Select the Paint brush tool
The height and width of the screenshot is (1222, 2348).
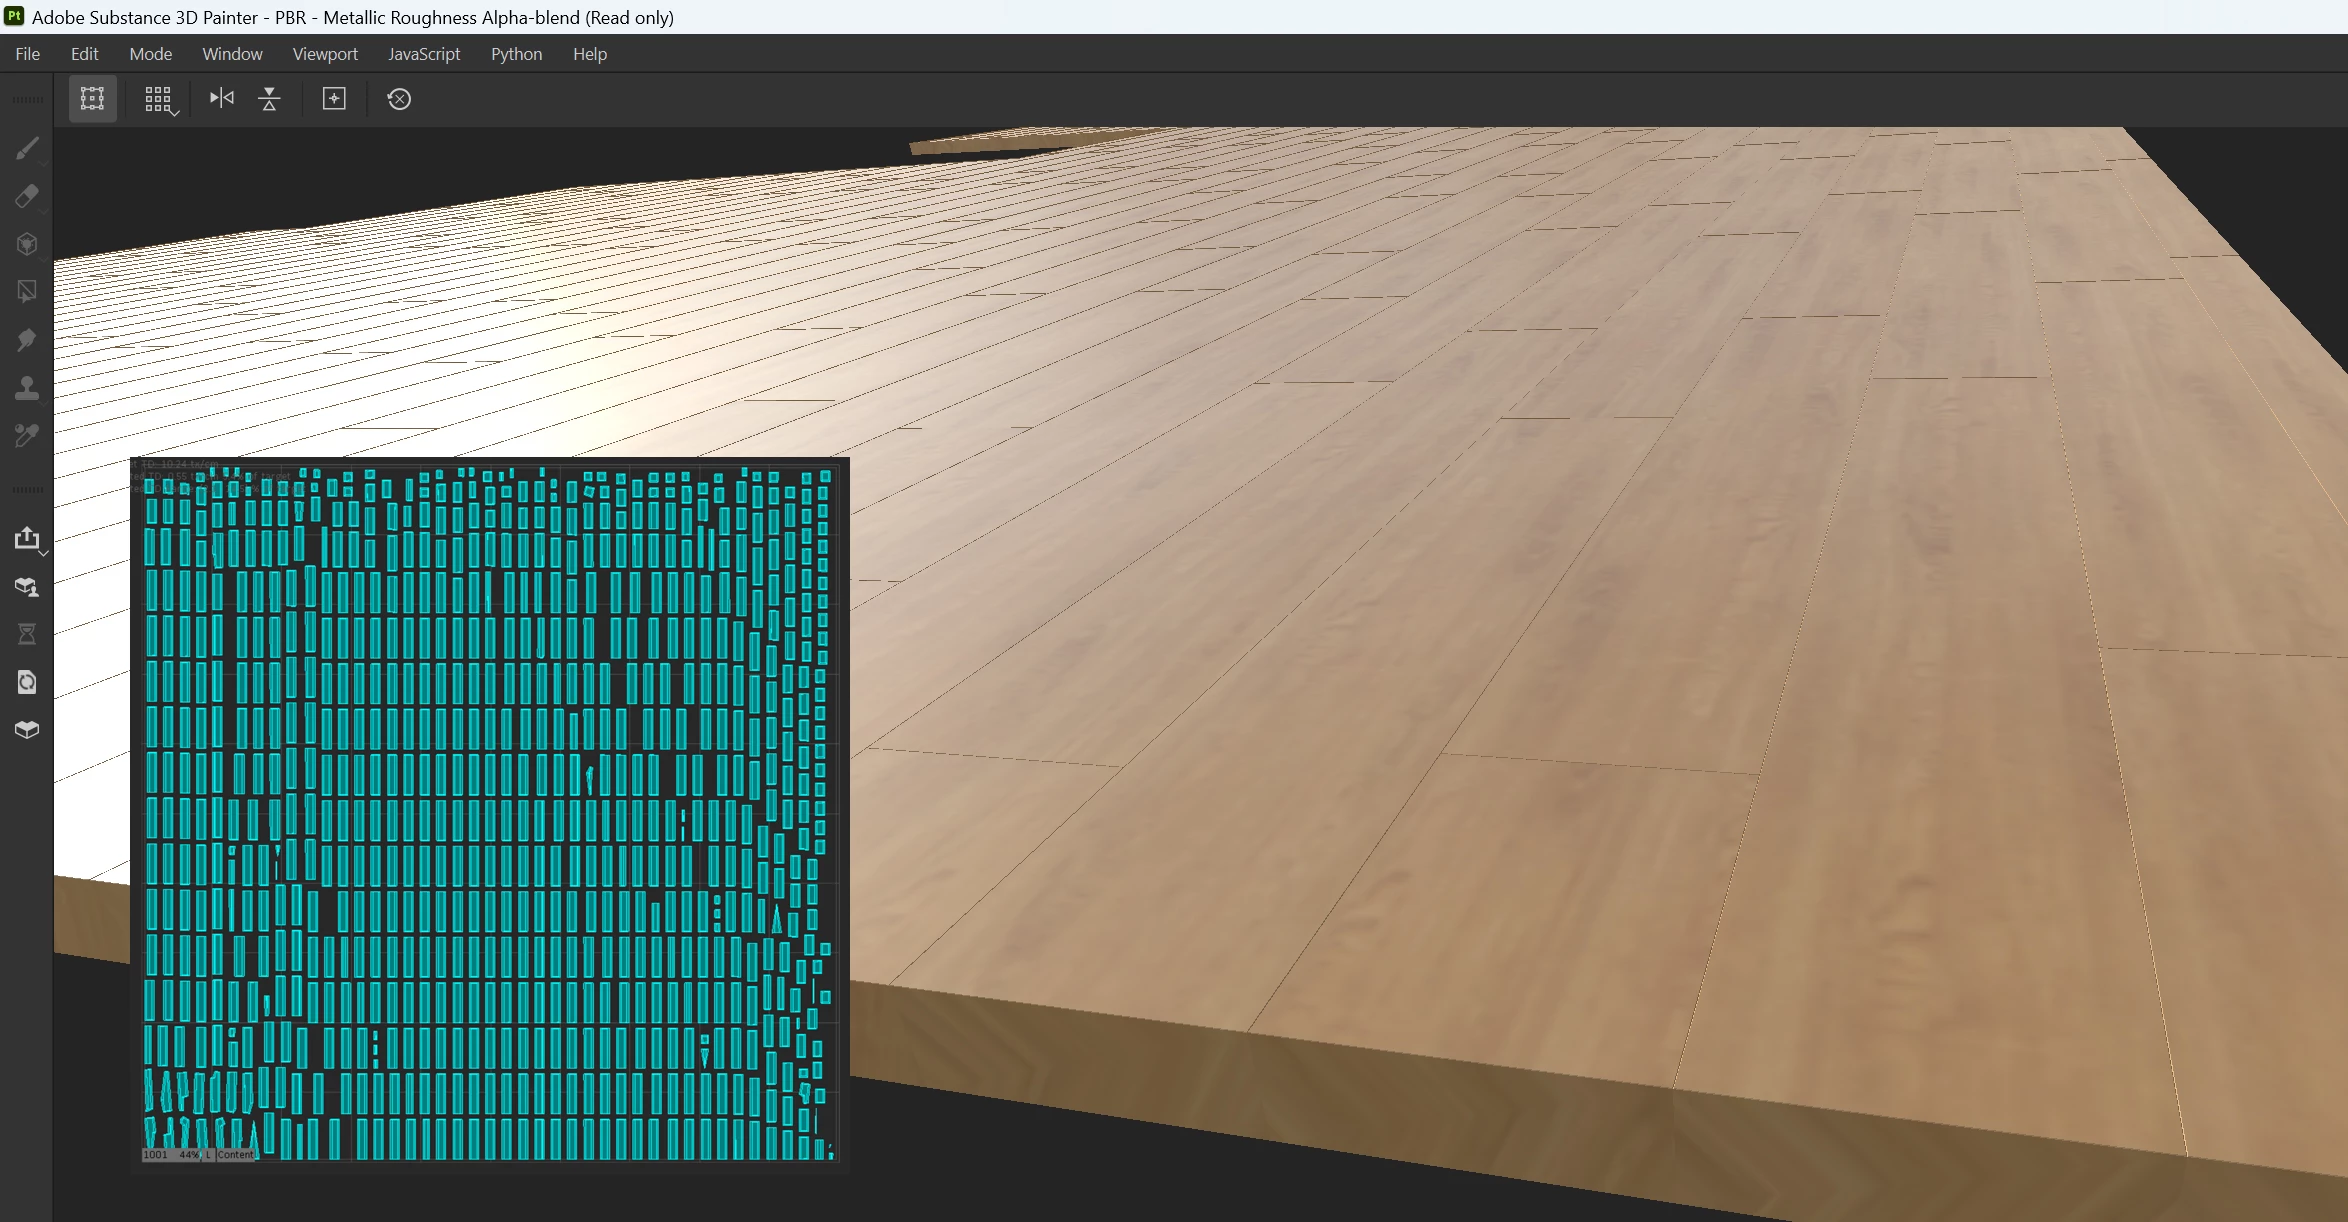point(27,148)
